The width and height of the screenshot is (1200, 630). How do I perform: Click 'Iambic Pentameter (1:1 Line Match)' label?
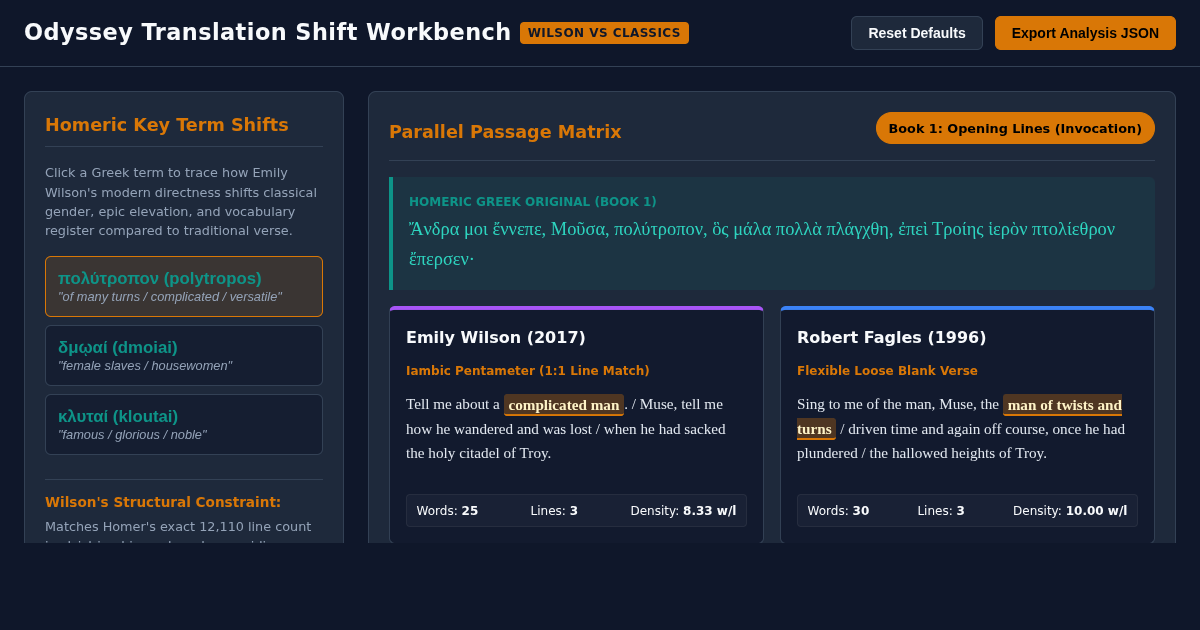[x=528, y=371]
